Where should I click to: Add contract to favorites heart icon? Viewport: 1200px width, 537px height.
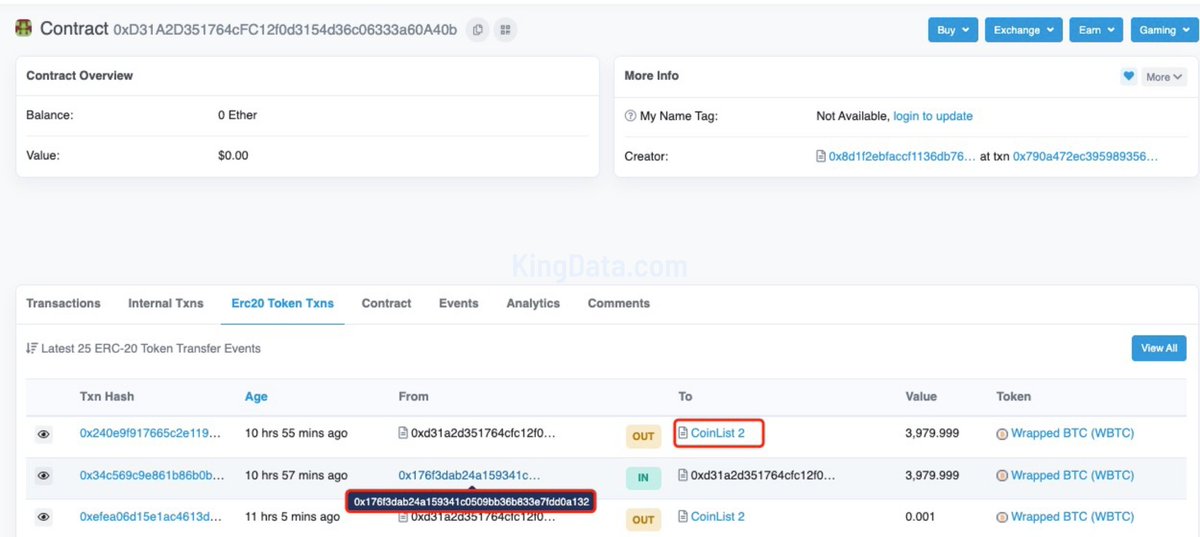point(1129,76)
